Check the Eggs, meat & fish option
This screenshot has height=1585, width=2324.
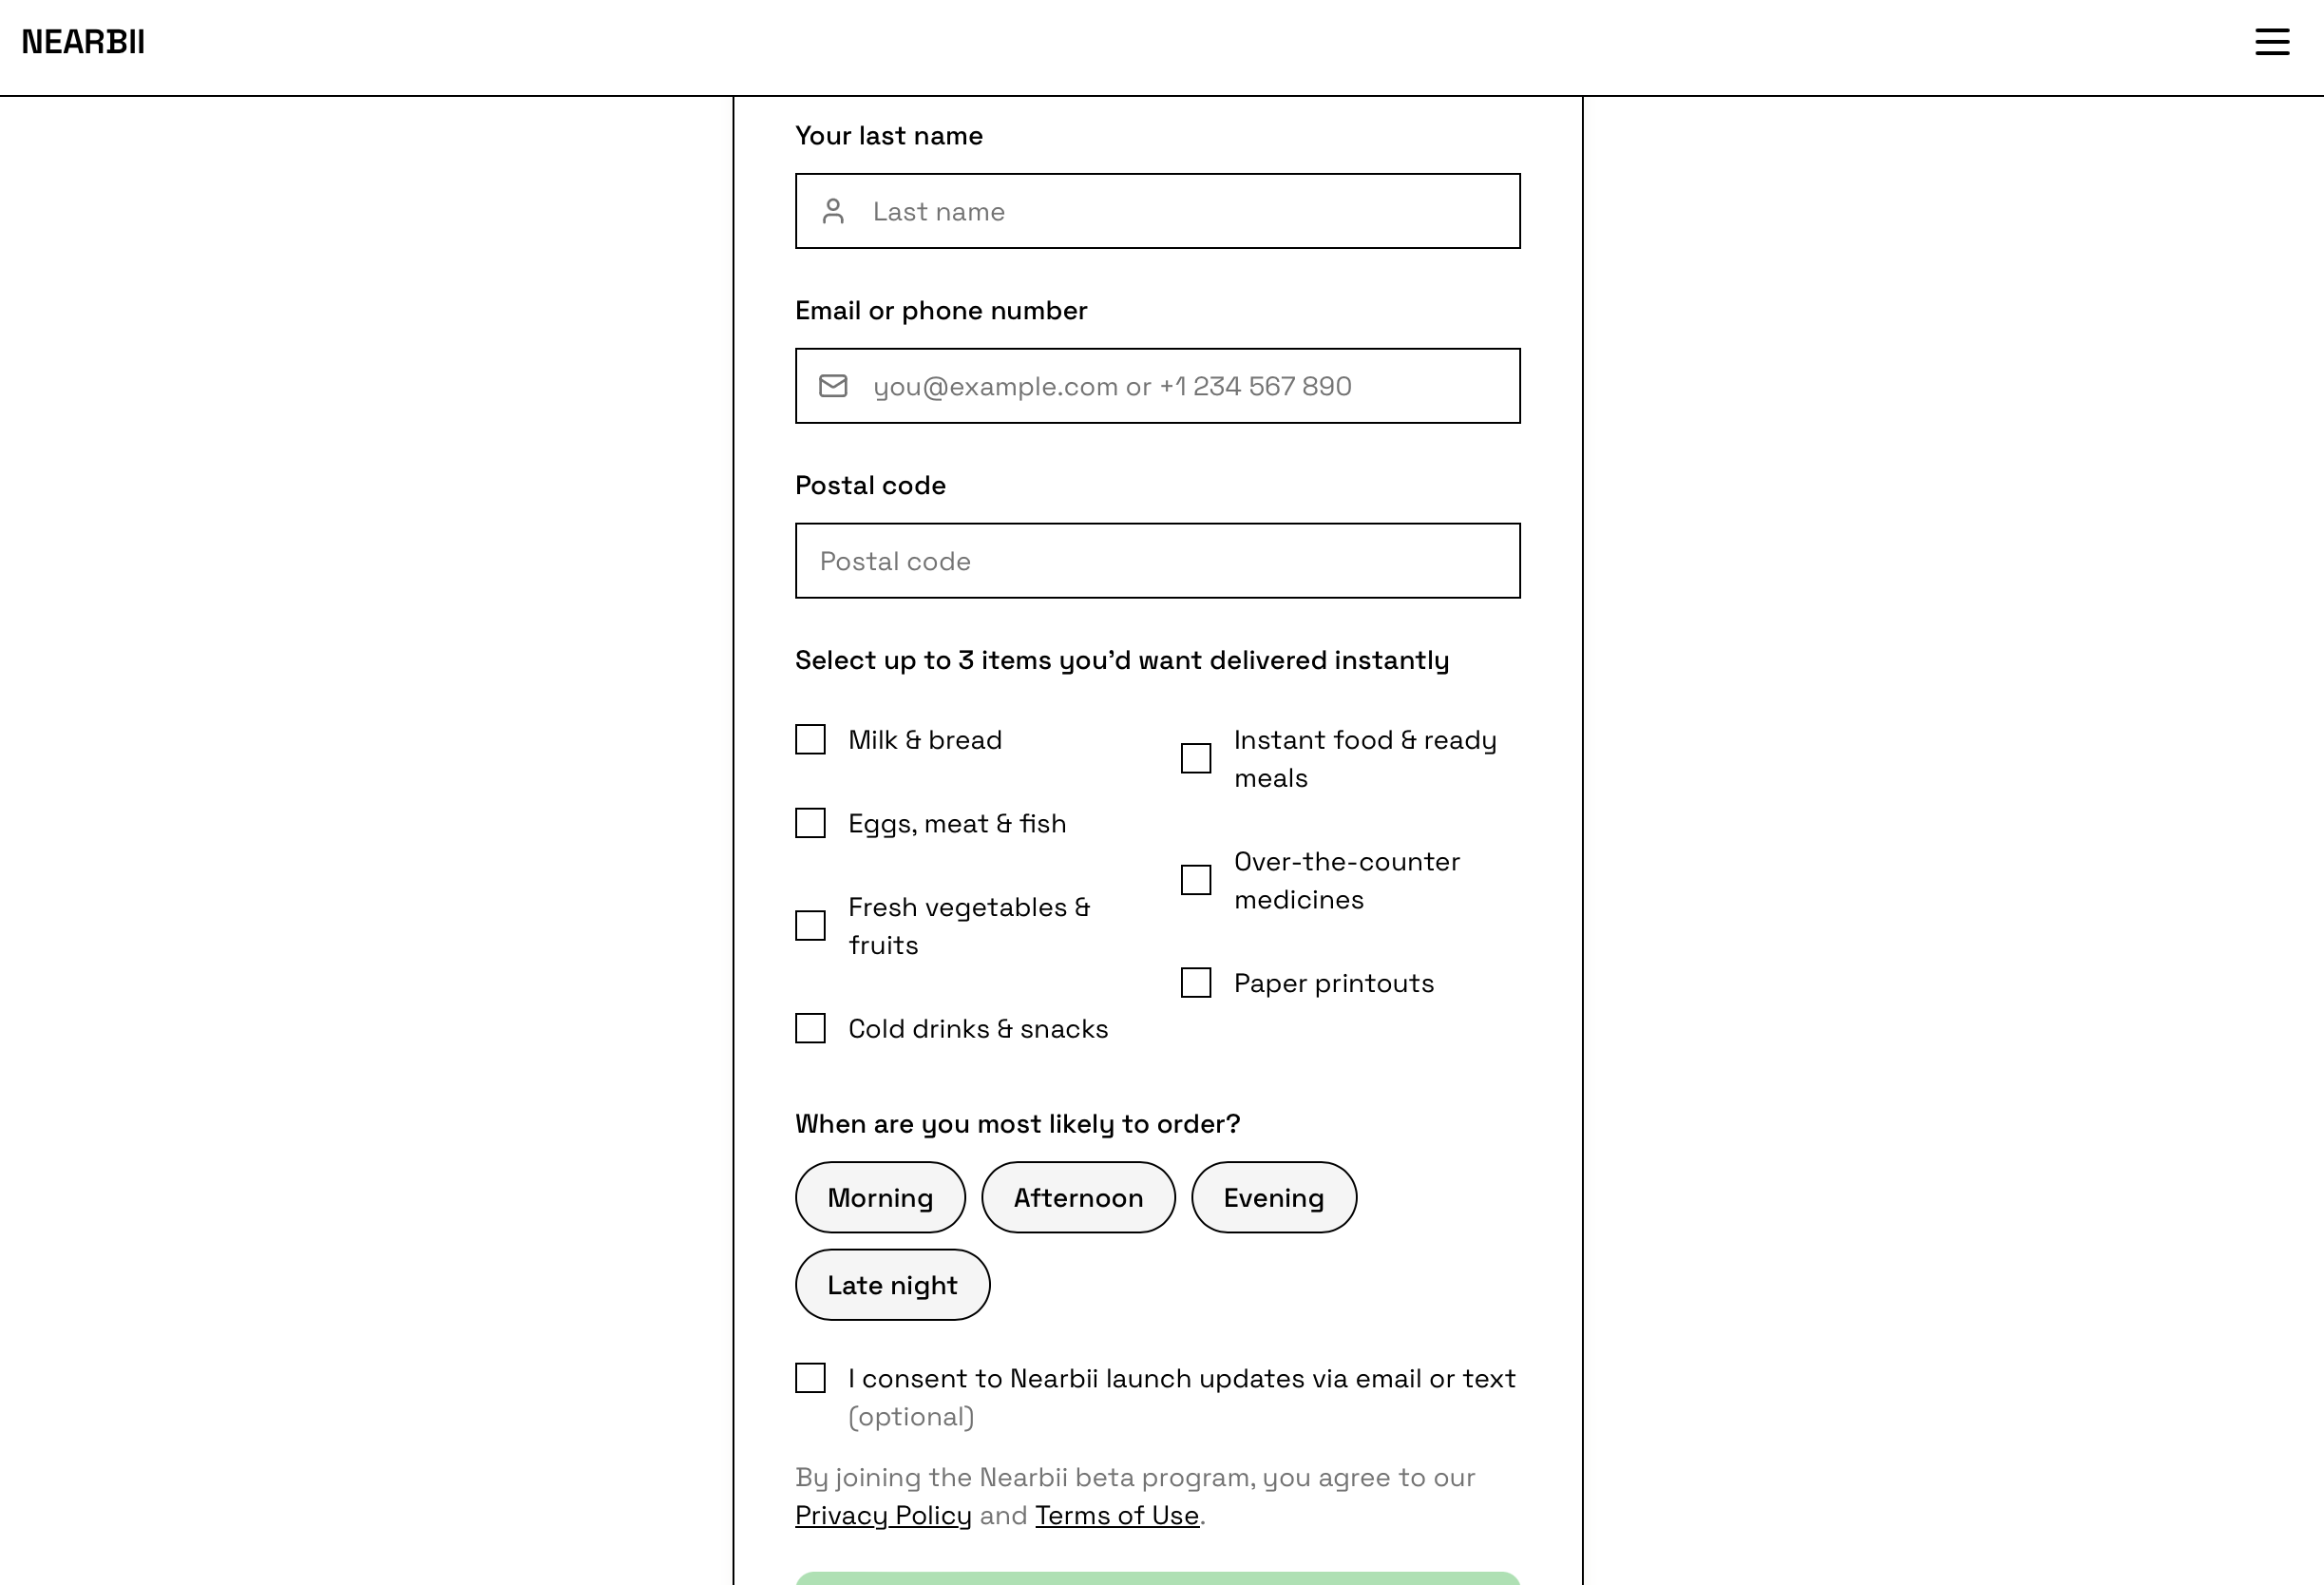click(x=810, y=823)
